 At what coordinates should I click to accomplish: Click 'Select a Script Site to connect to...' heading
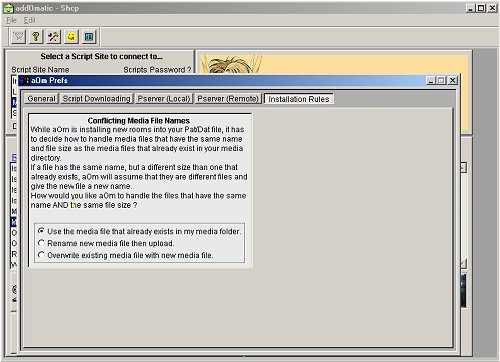(x=102, y=56)
